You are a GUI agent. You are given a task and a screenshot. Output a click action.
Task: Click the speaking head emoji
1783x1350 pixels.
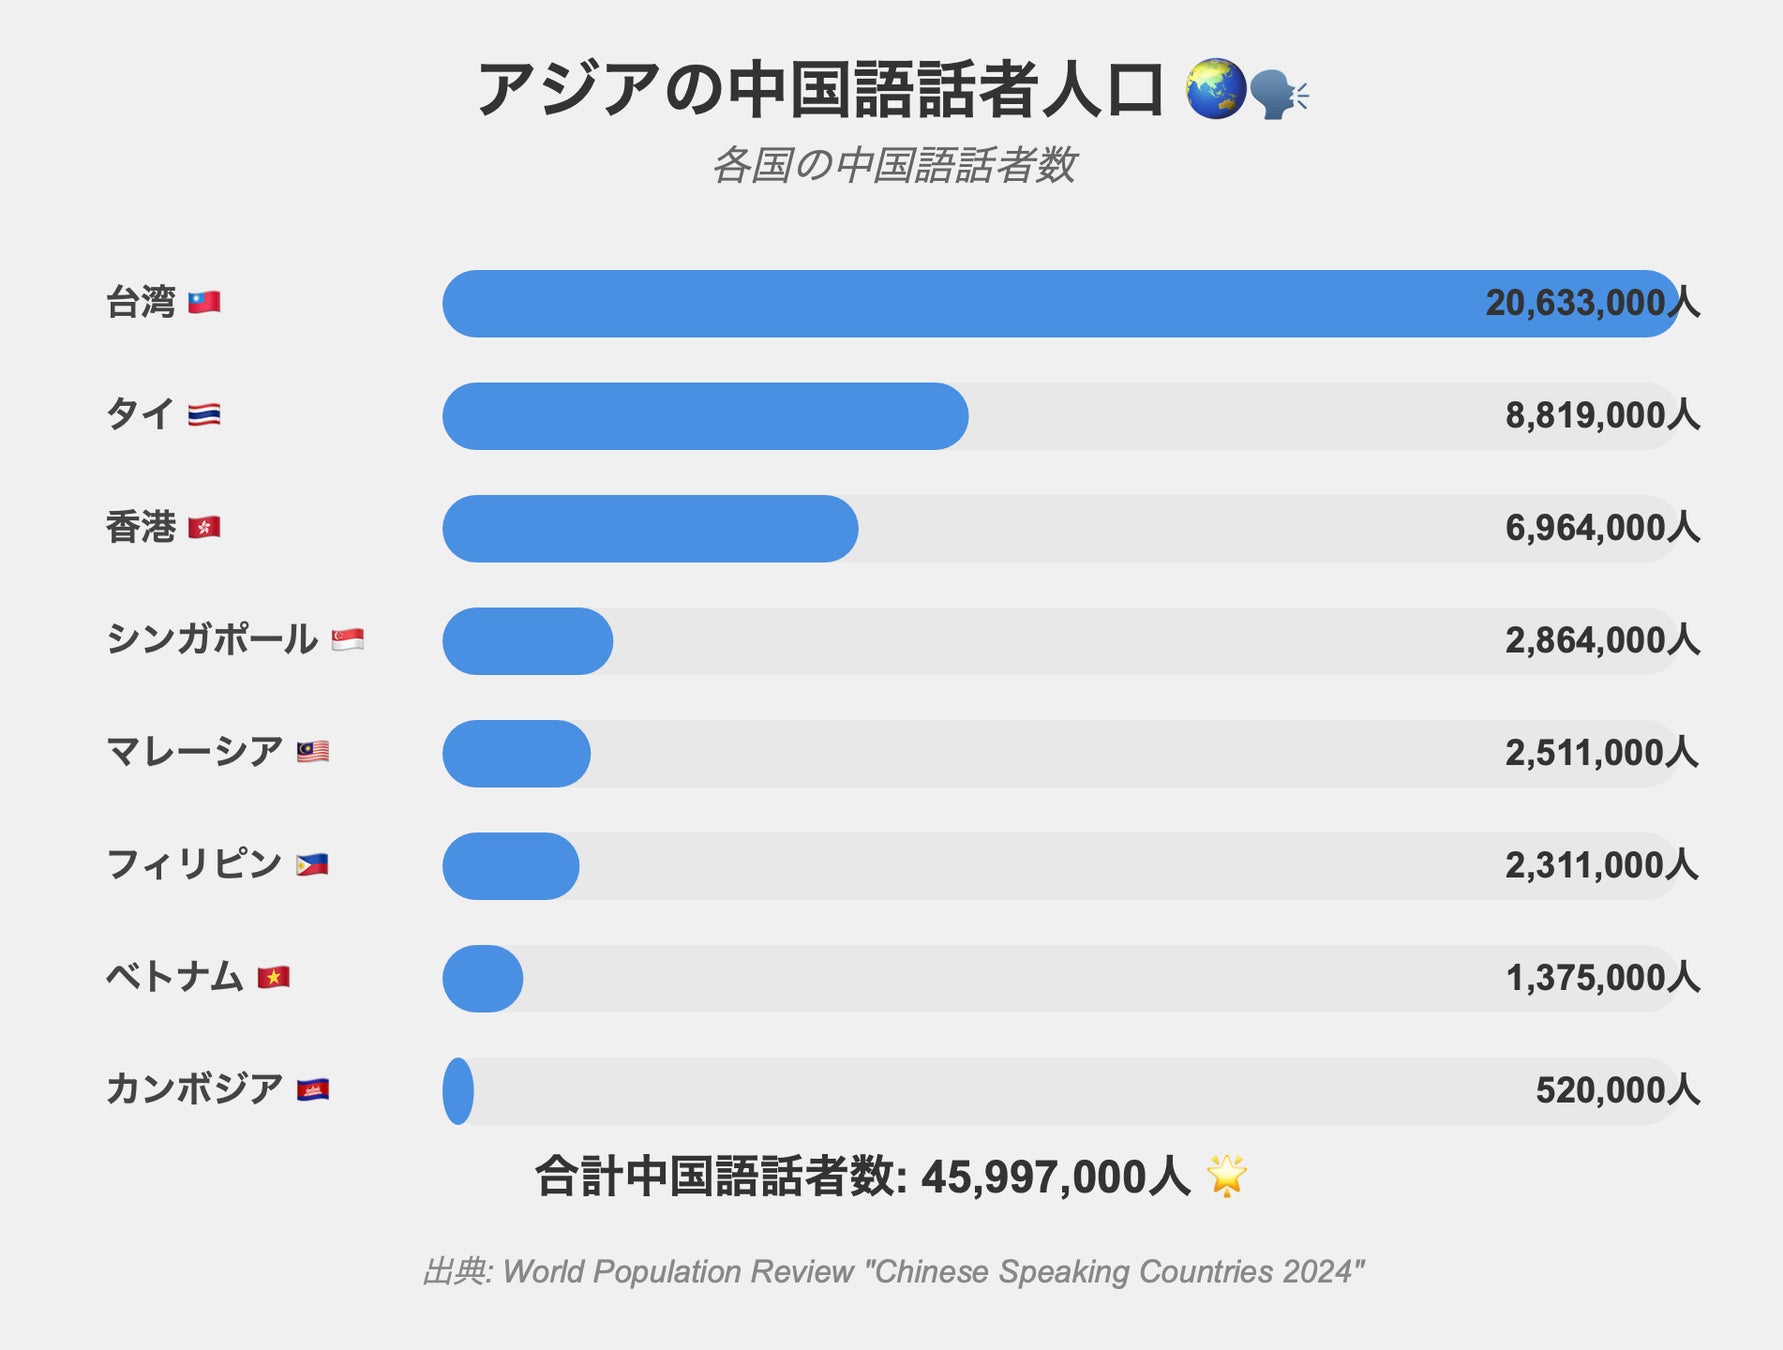tap(1279, 93)
